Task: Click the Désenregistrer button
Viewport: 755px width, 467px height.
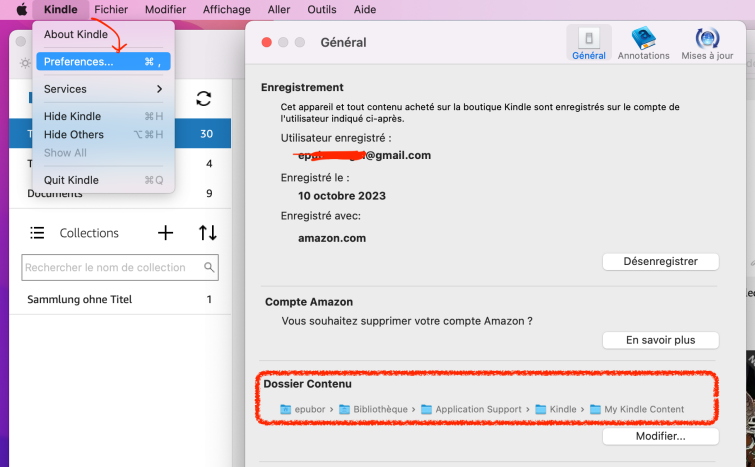Action: pos(661,261)
